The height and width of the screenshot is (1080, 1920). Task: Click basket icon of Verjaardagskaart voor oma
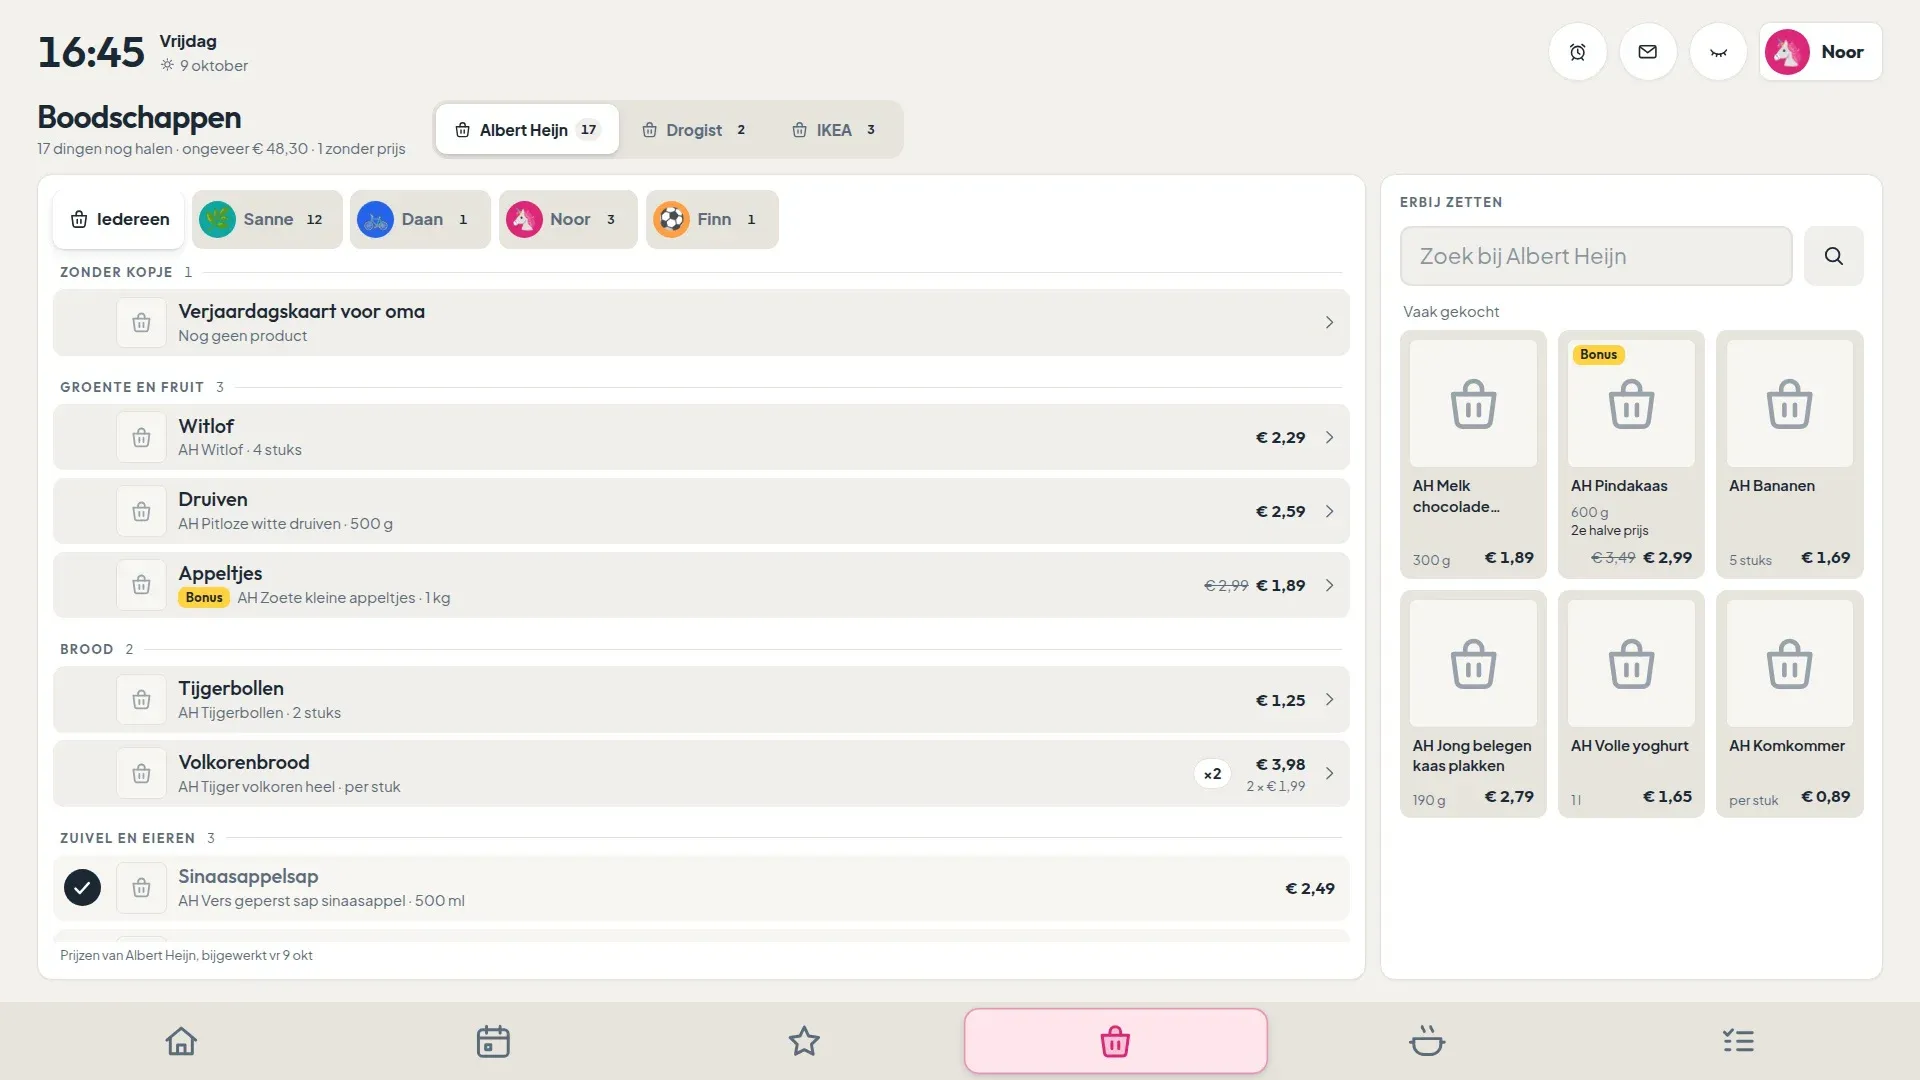141,323
